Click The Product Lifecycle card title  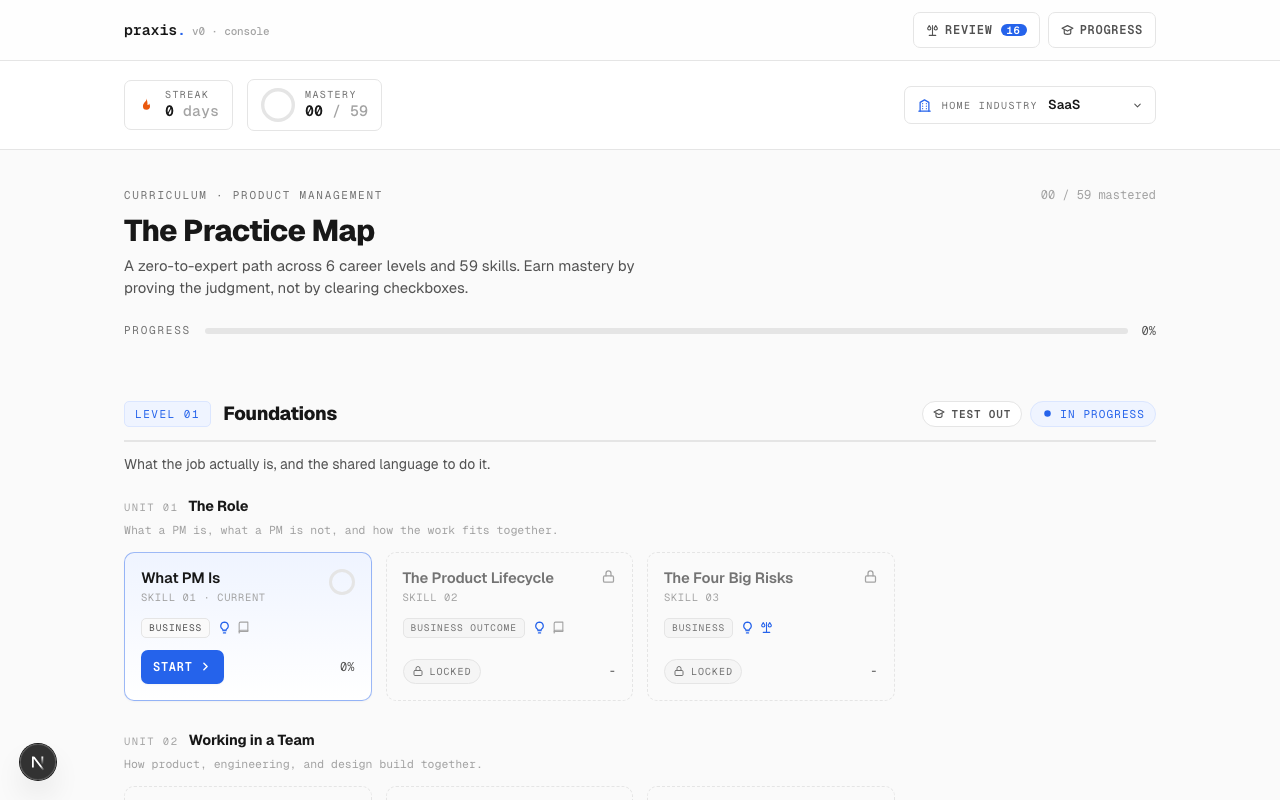point(478,578)
